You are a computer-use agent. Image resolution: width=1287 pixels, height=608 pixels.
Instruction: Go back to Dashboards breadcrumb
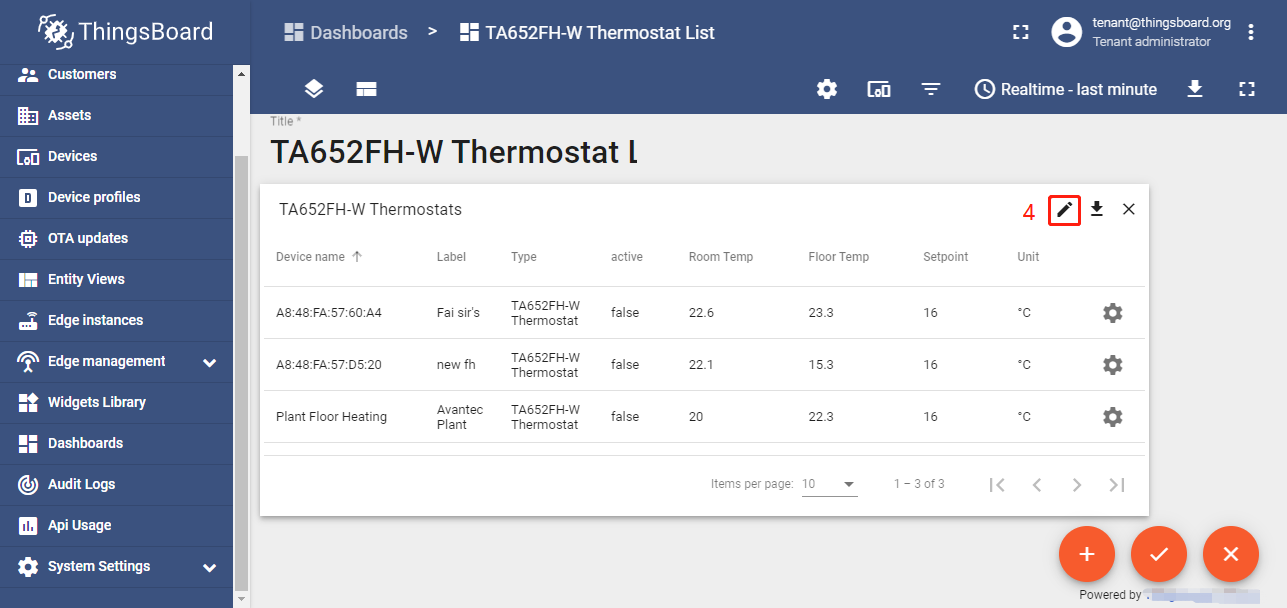pyautogui.click(x=346, y=33)
